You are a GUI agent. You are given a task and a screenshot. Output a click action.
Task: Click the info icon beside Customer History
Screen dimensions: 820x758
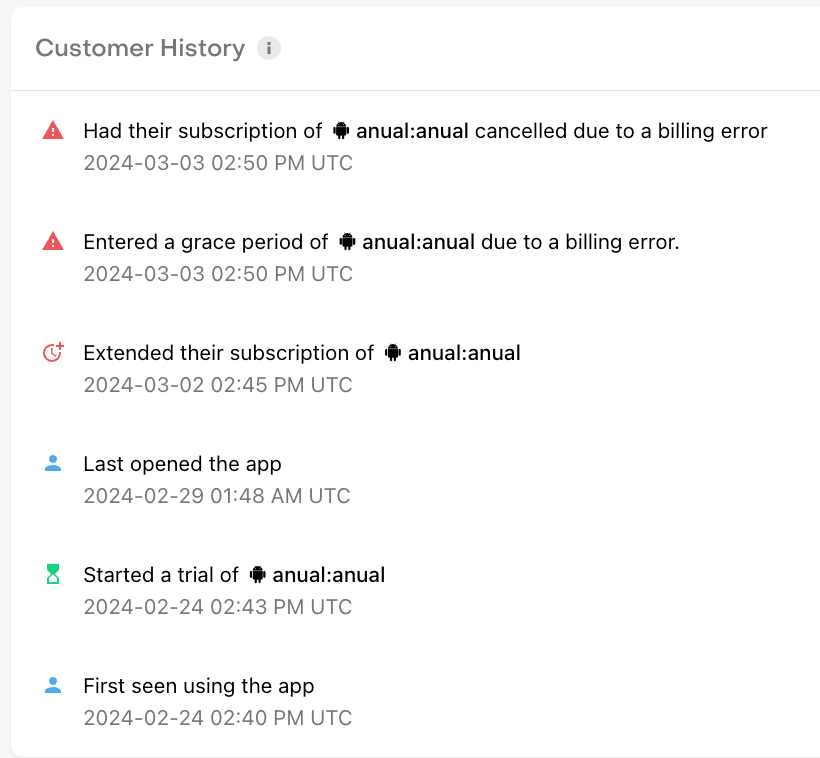[268, 48]
